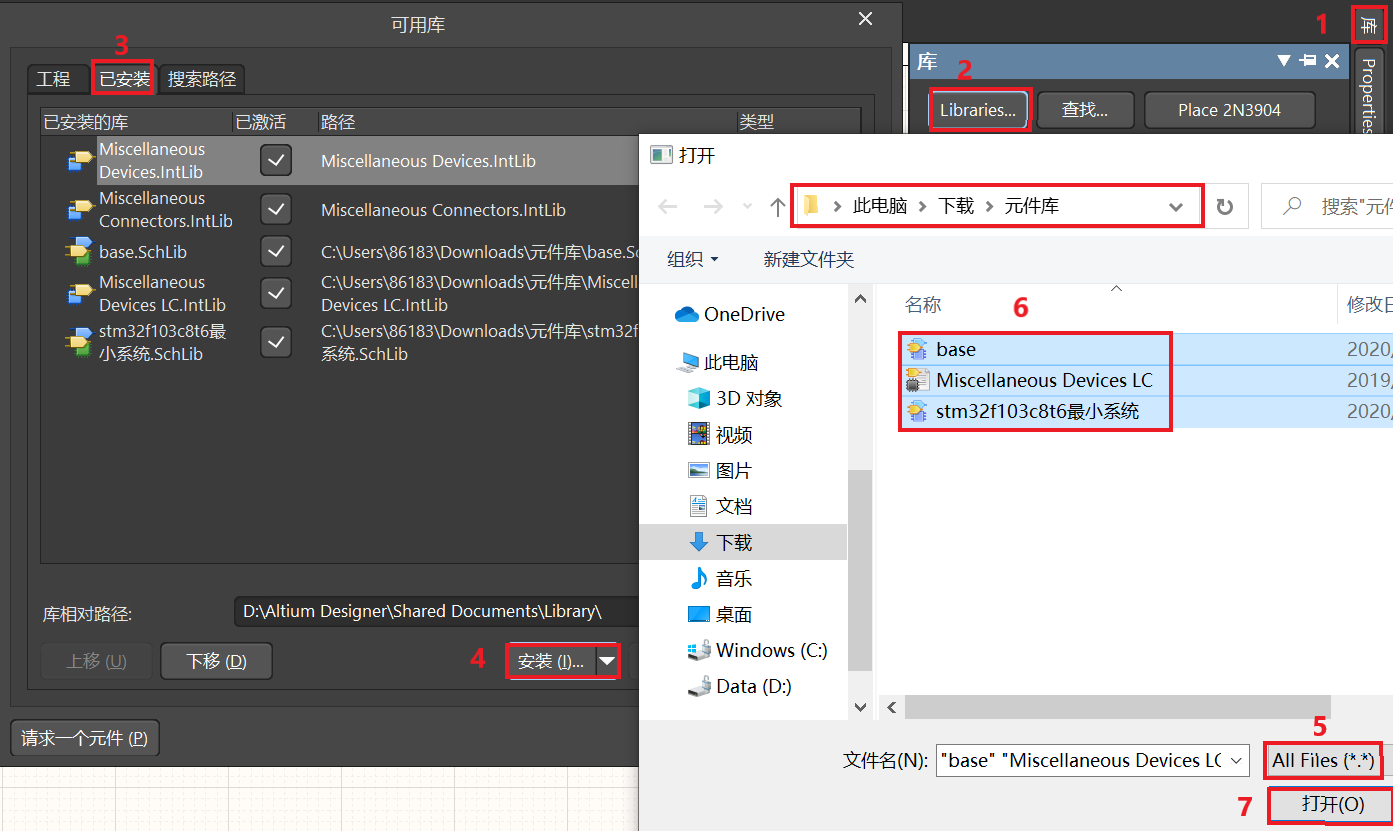Toggle checkbox for base.SchLib
The width and height of the screenshot is (1393, 831).
275,252
